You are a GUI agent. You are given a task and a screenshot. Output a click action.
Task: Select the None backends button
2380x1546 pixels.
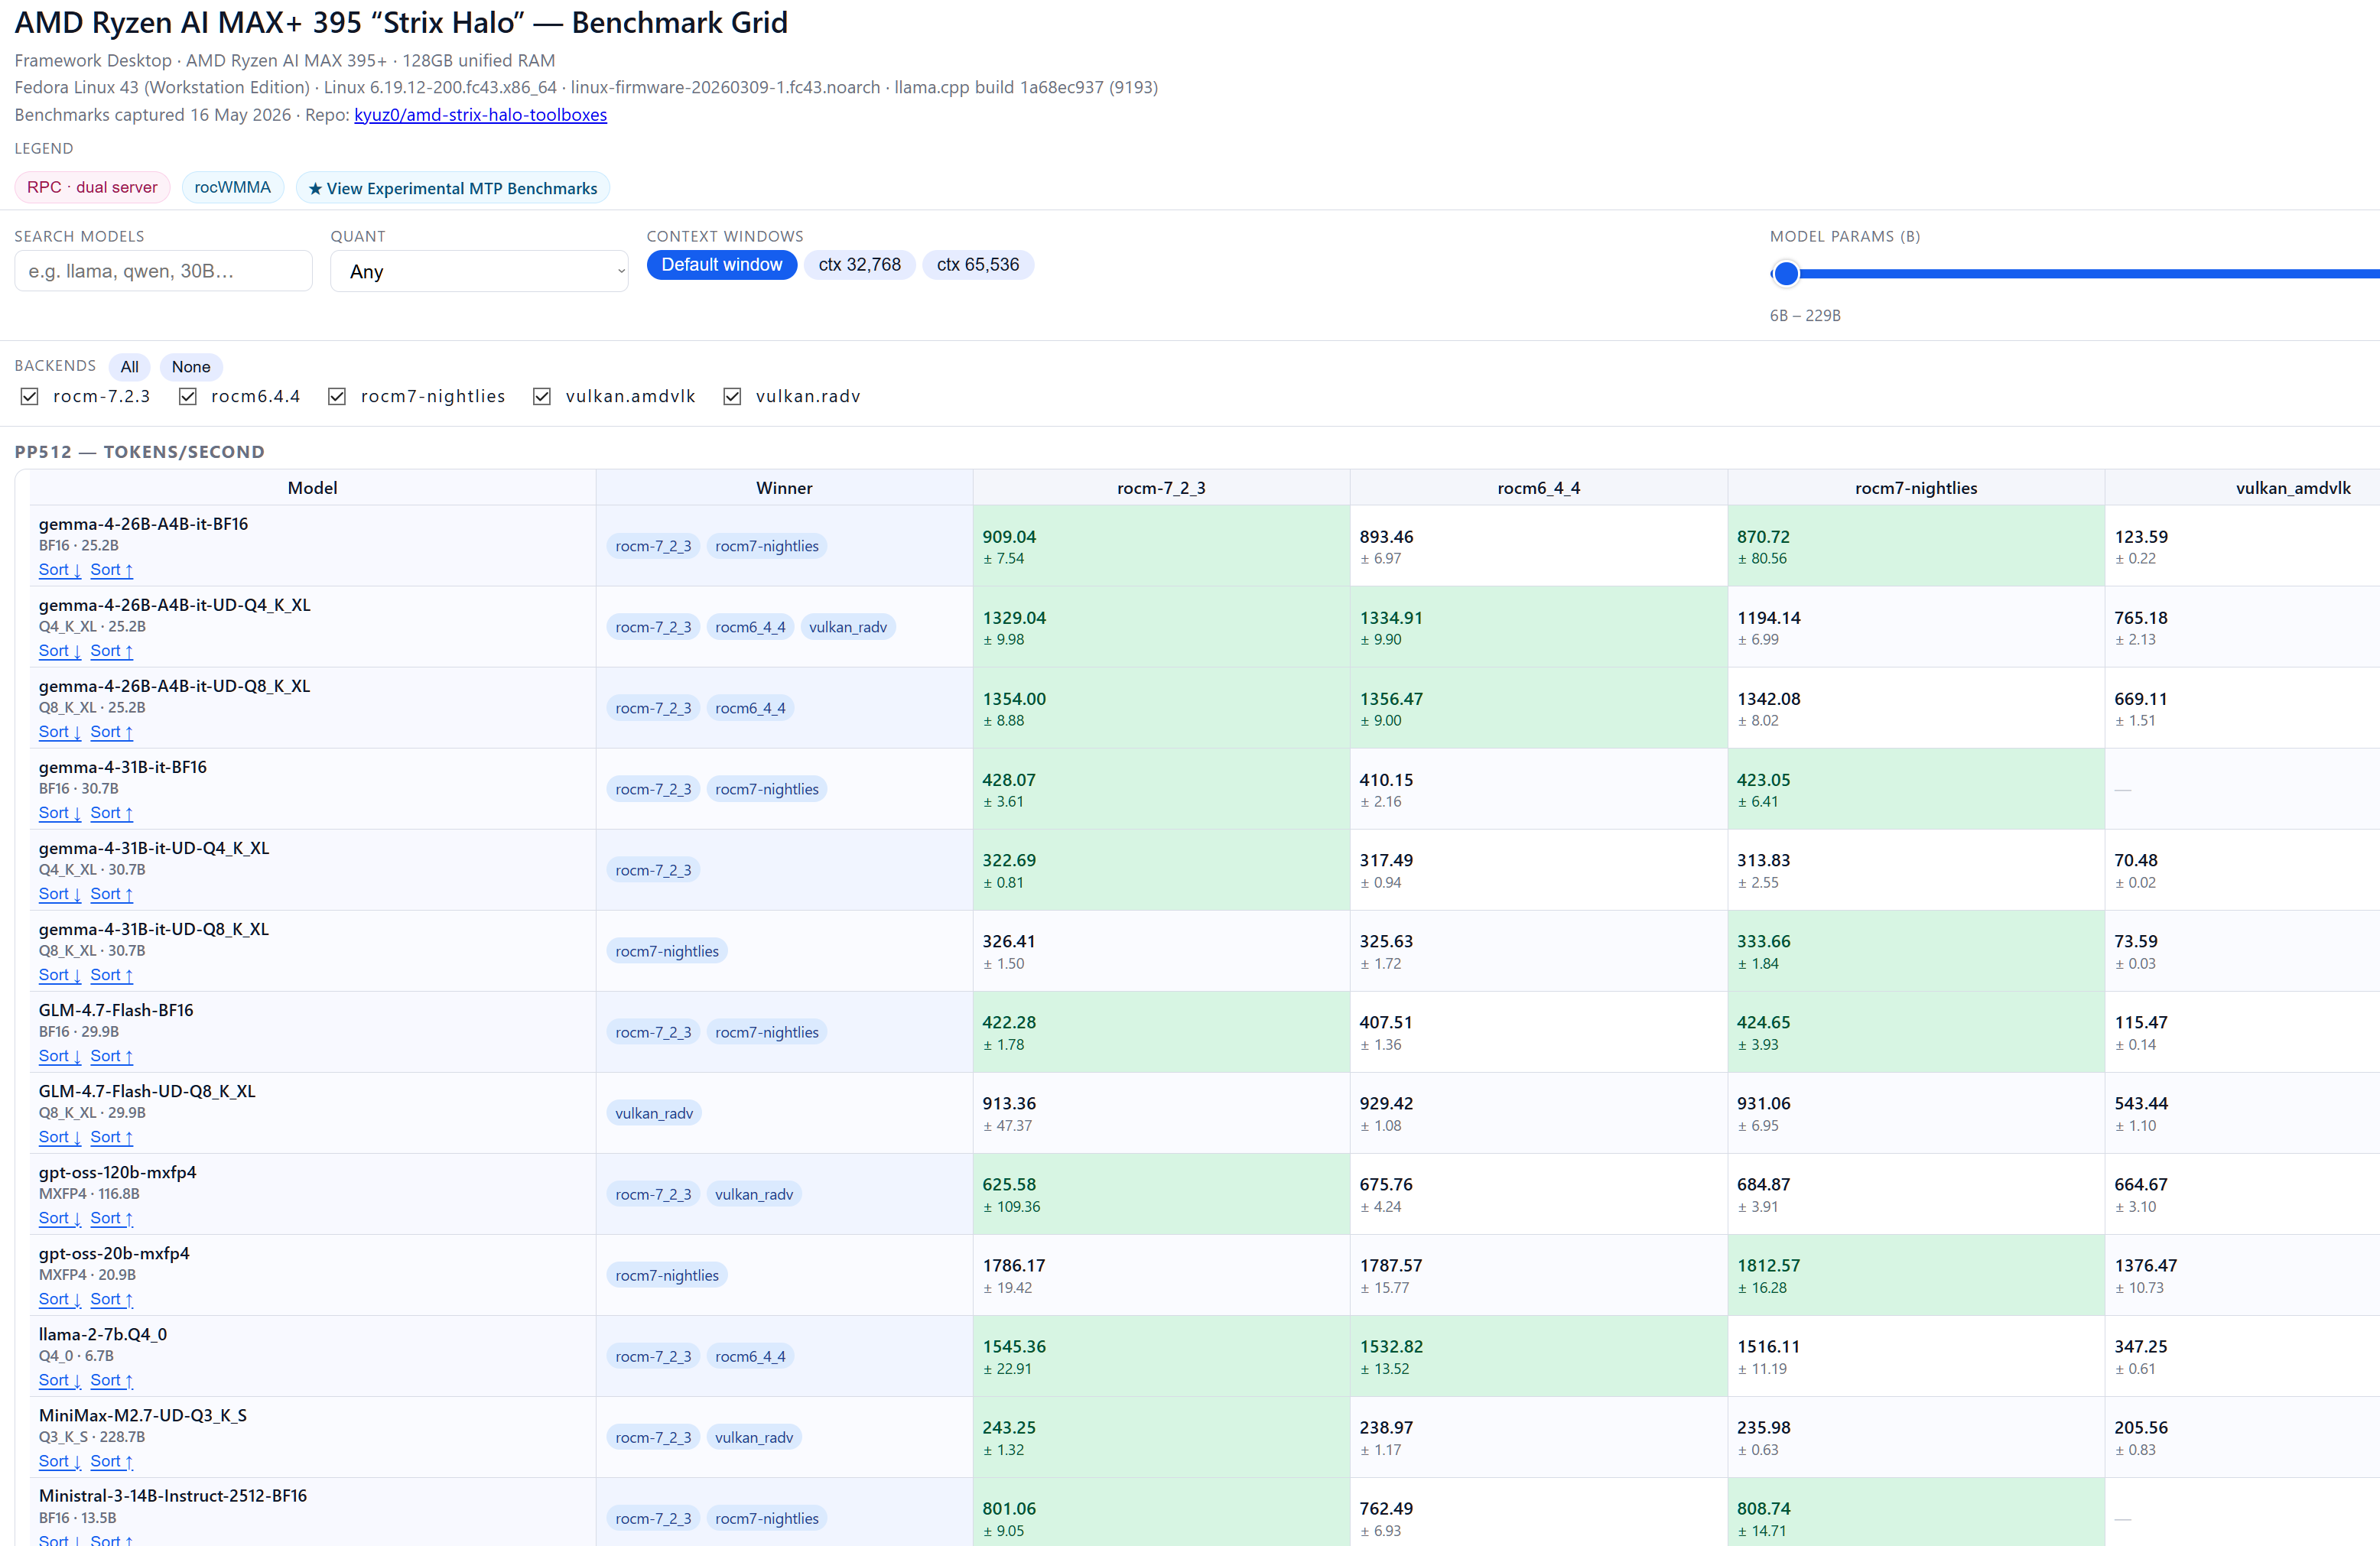coord(191,367)
